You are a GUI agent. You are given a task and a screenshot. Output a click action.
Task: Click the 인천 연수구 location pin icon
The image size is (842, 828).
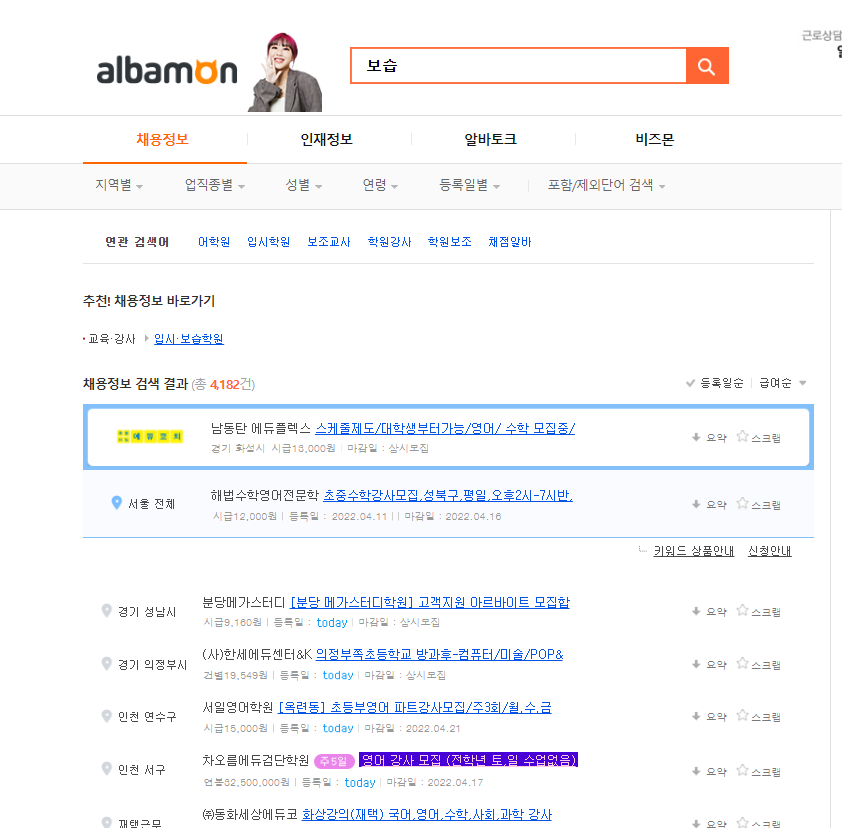106,716
